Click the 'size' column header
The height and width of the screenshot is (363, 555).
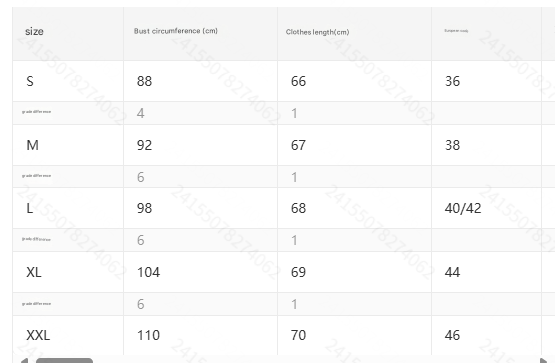click(x=34, y=31)
